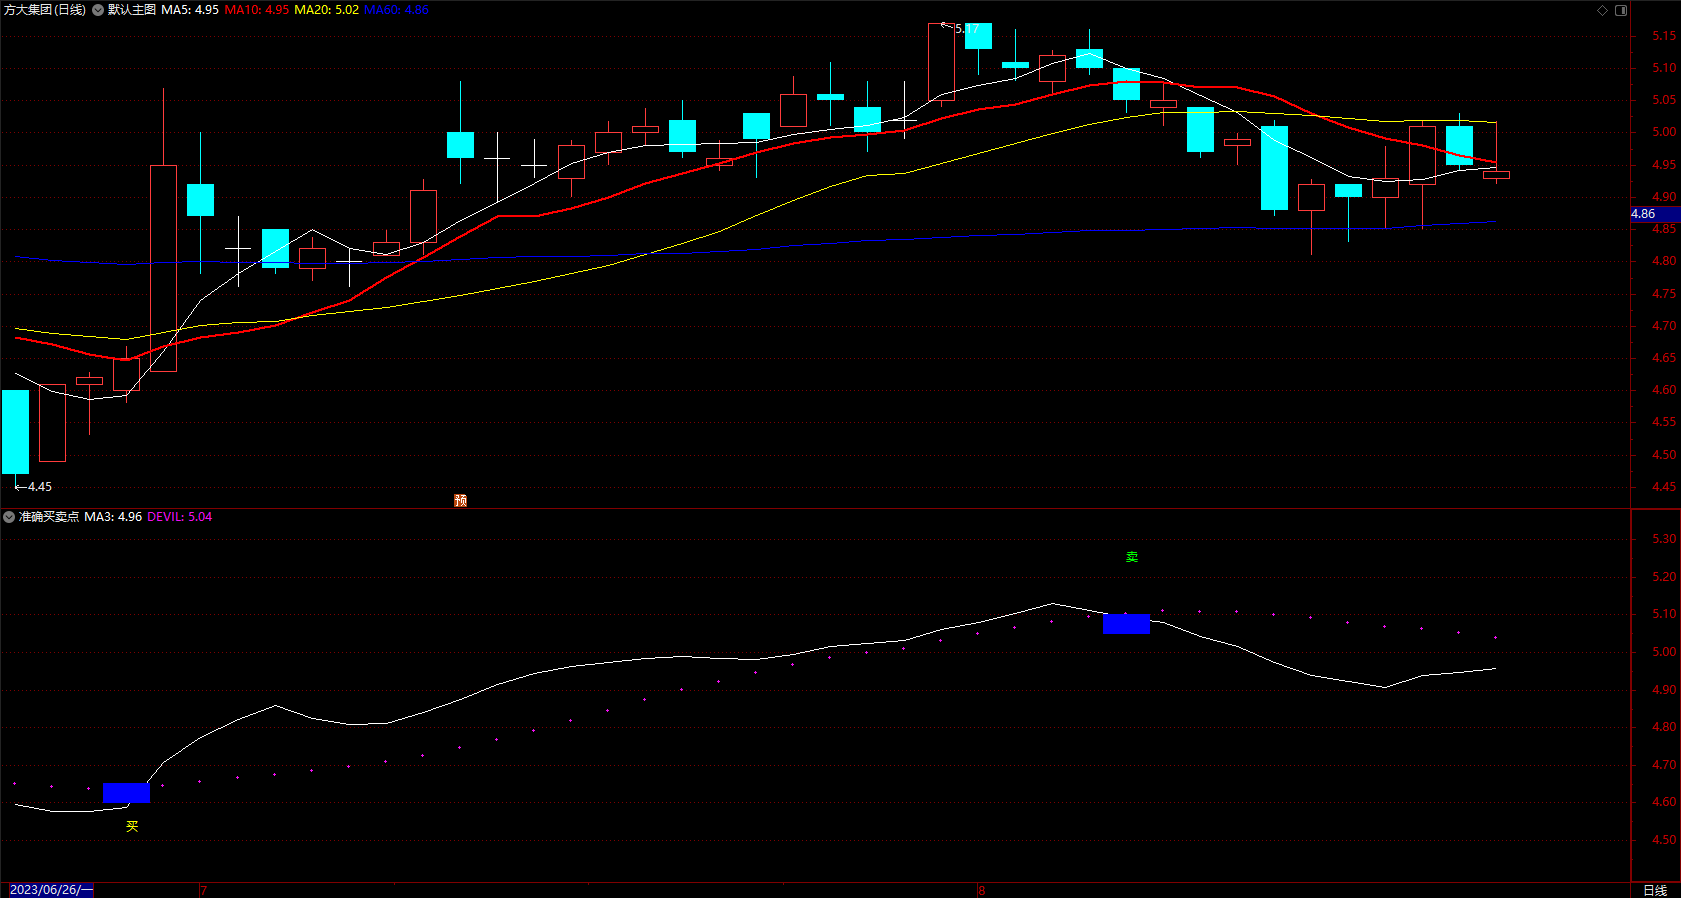The width and height of the screenshot is (1681, 898).
Task: Select the DEVIL: 5.04 indicator value
Action: (x=180, y=517)
